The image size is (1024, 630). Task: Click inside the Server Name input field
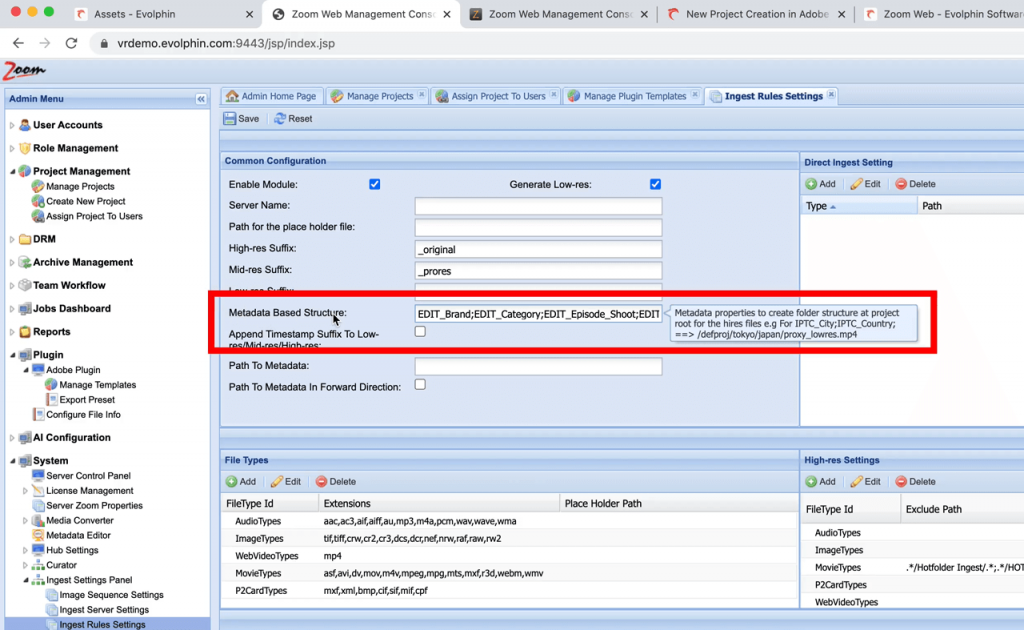(x=537, y=207)
